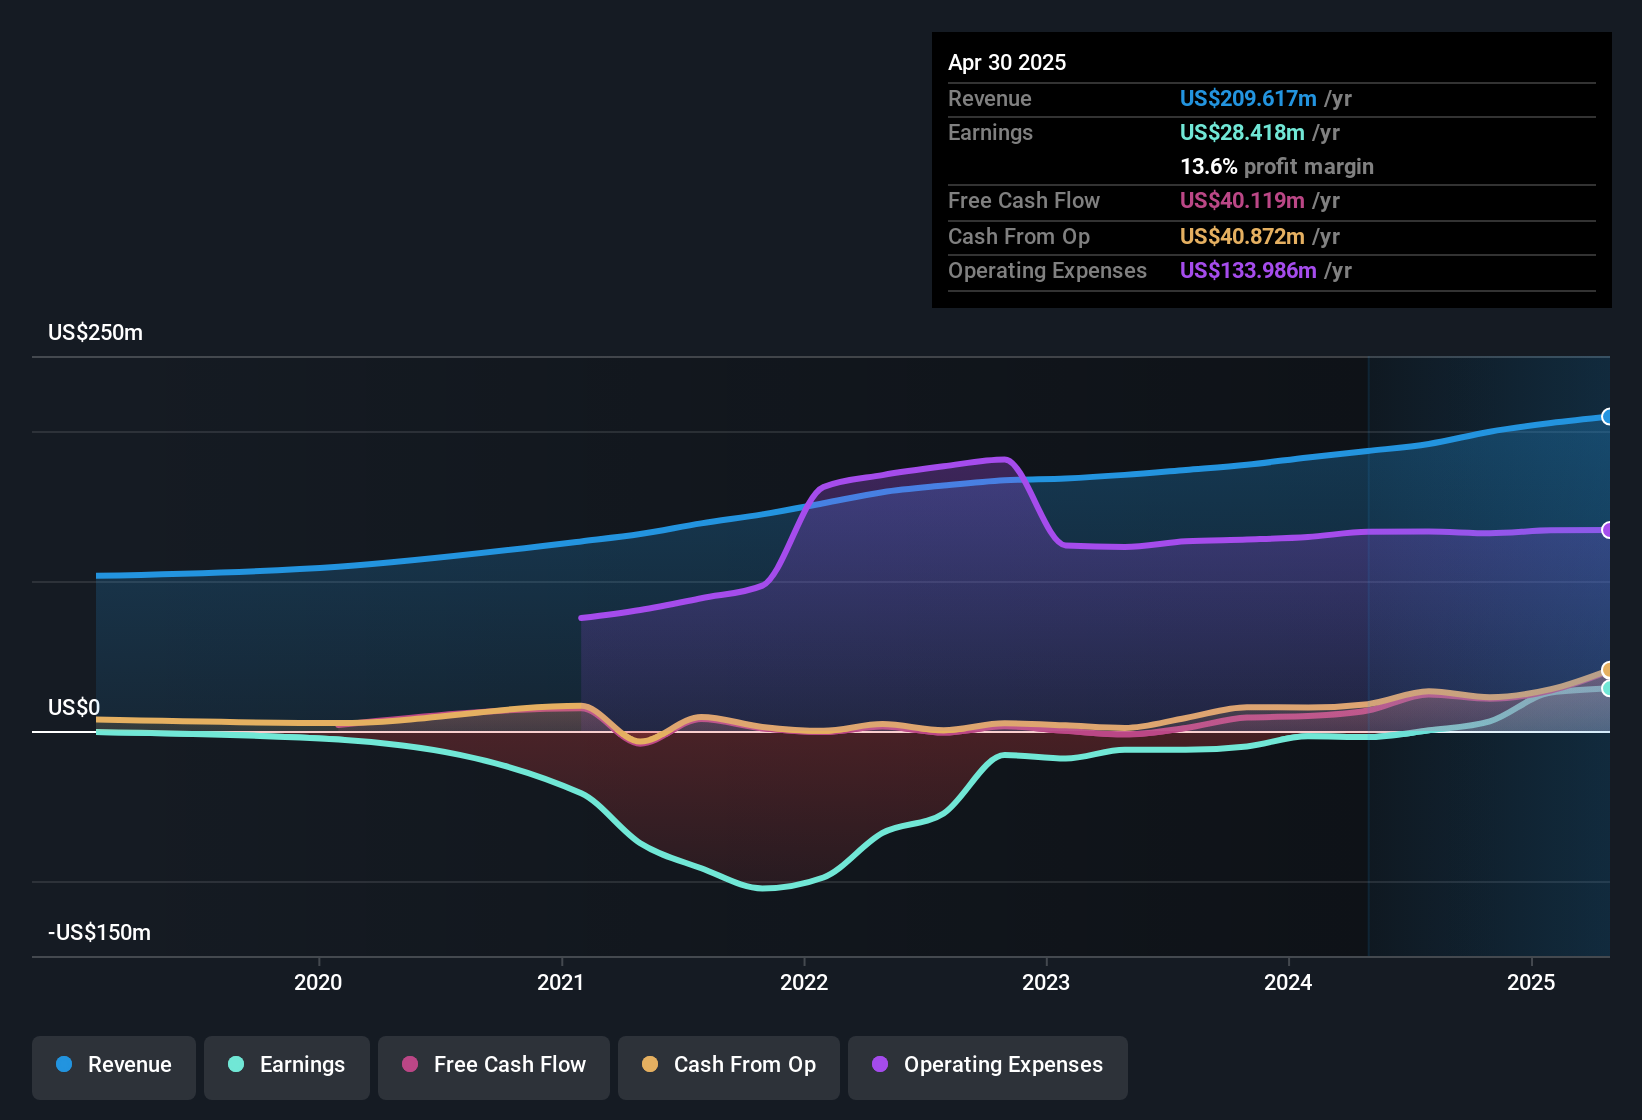This screenshot has width=1642, height=1120.
Task: Click the Operating Expenses endpoint marker on the purple line
Action: tap(1607, 530)
